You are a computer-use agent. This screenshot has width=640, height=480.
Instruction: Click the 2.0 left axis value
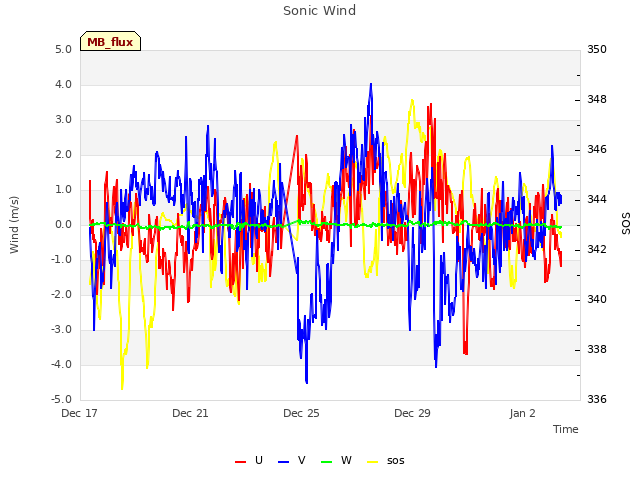(x=64, y=155)
